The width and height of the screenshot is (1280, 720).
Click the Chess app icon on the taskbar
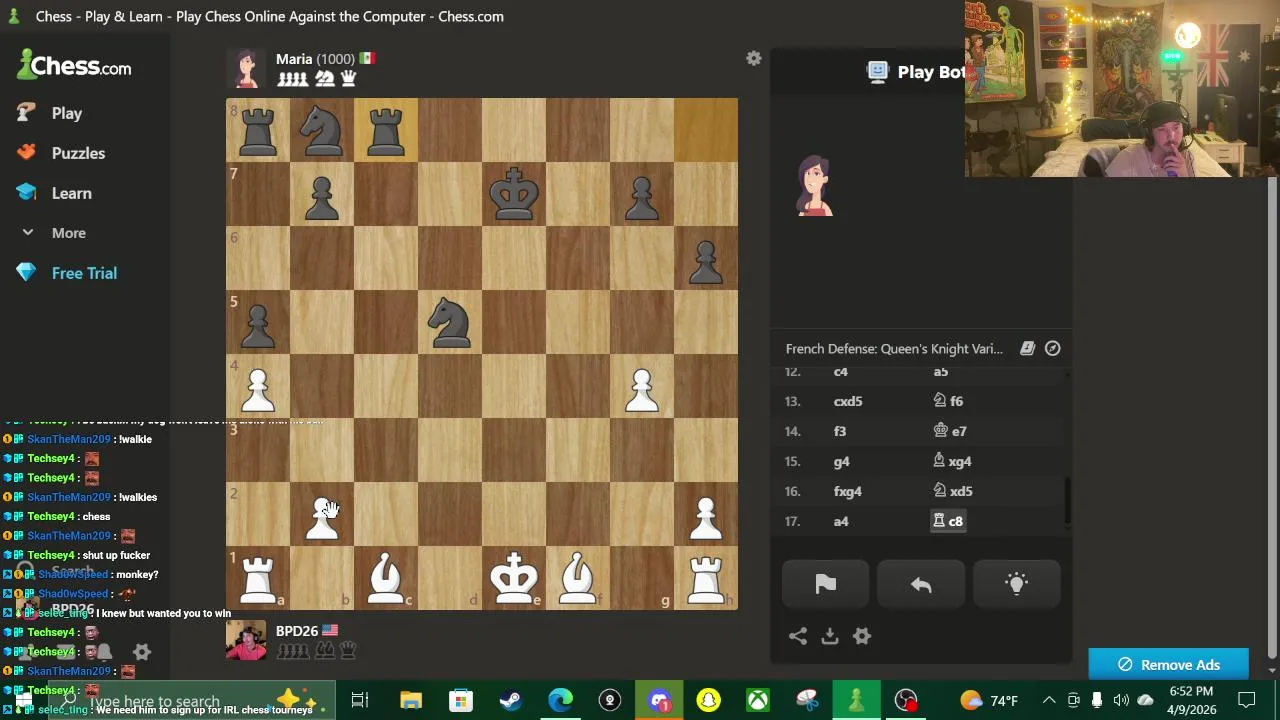point(856,700)
